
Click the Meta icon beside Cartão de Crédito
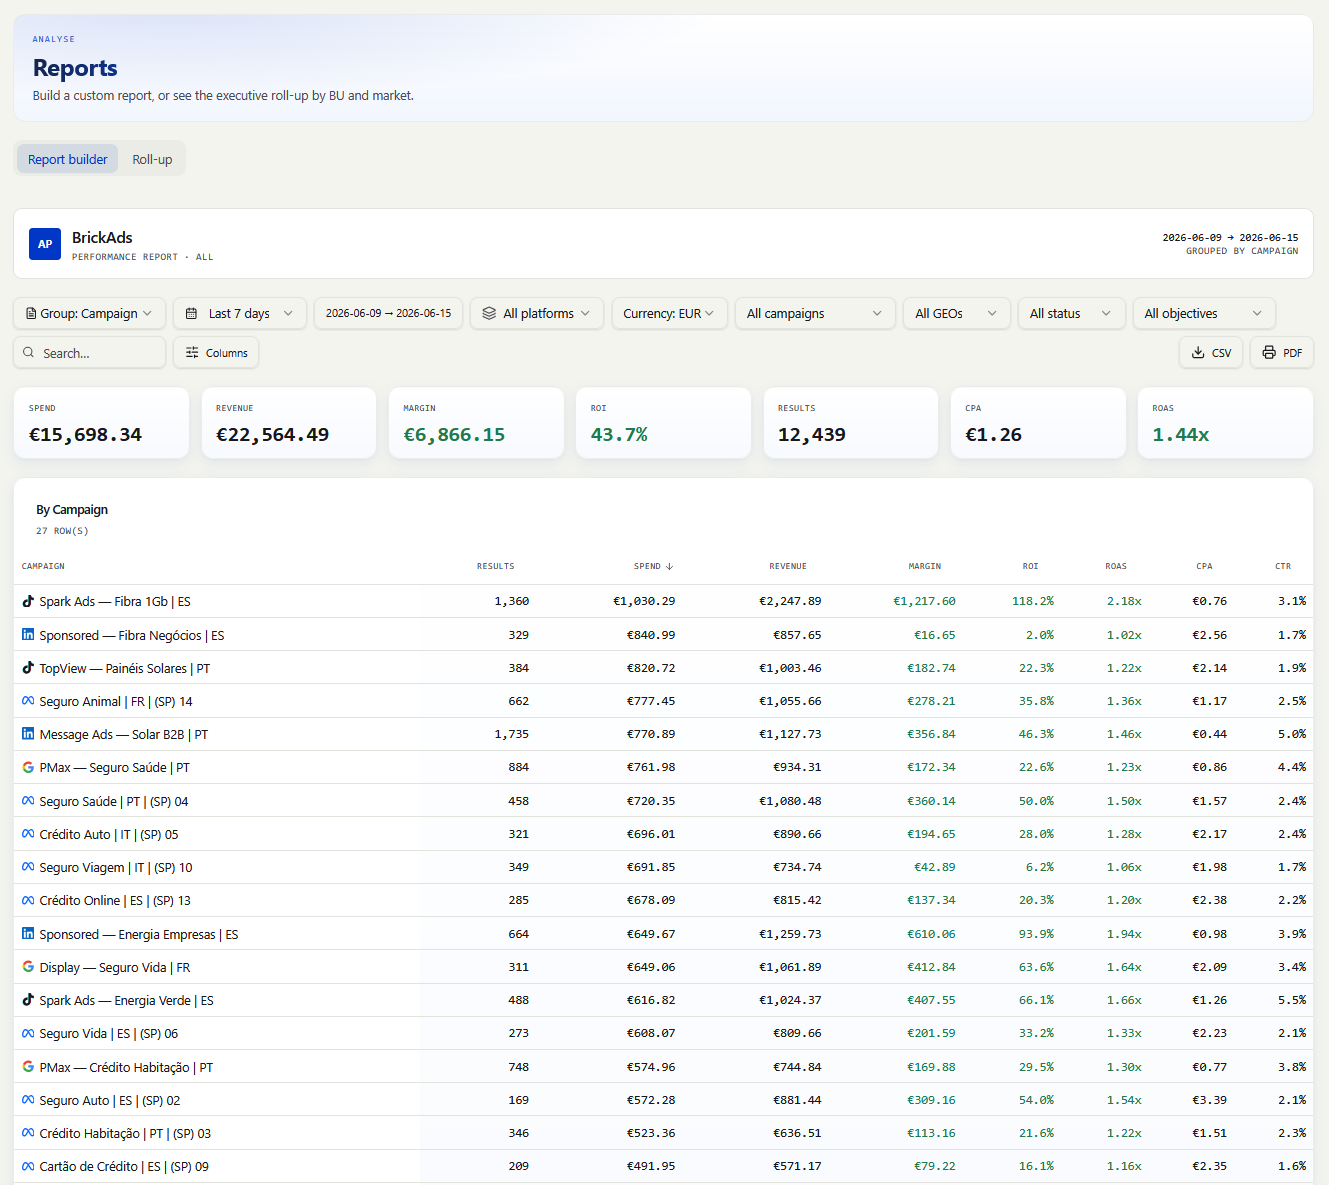(x=28, y=1166)
